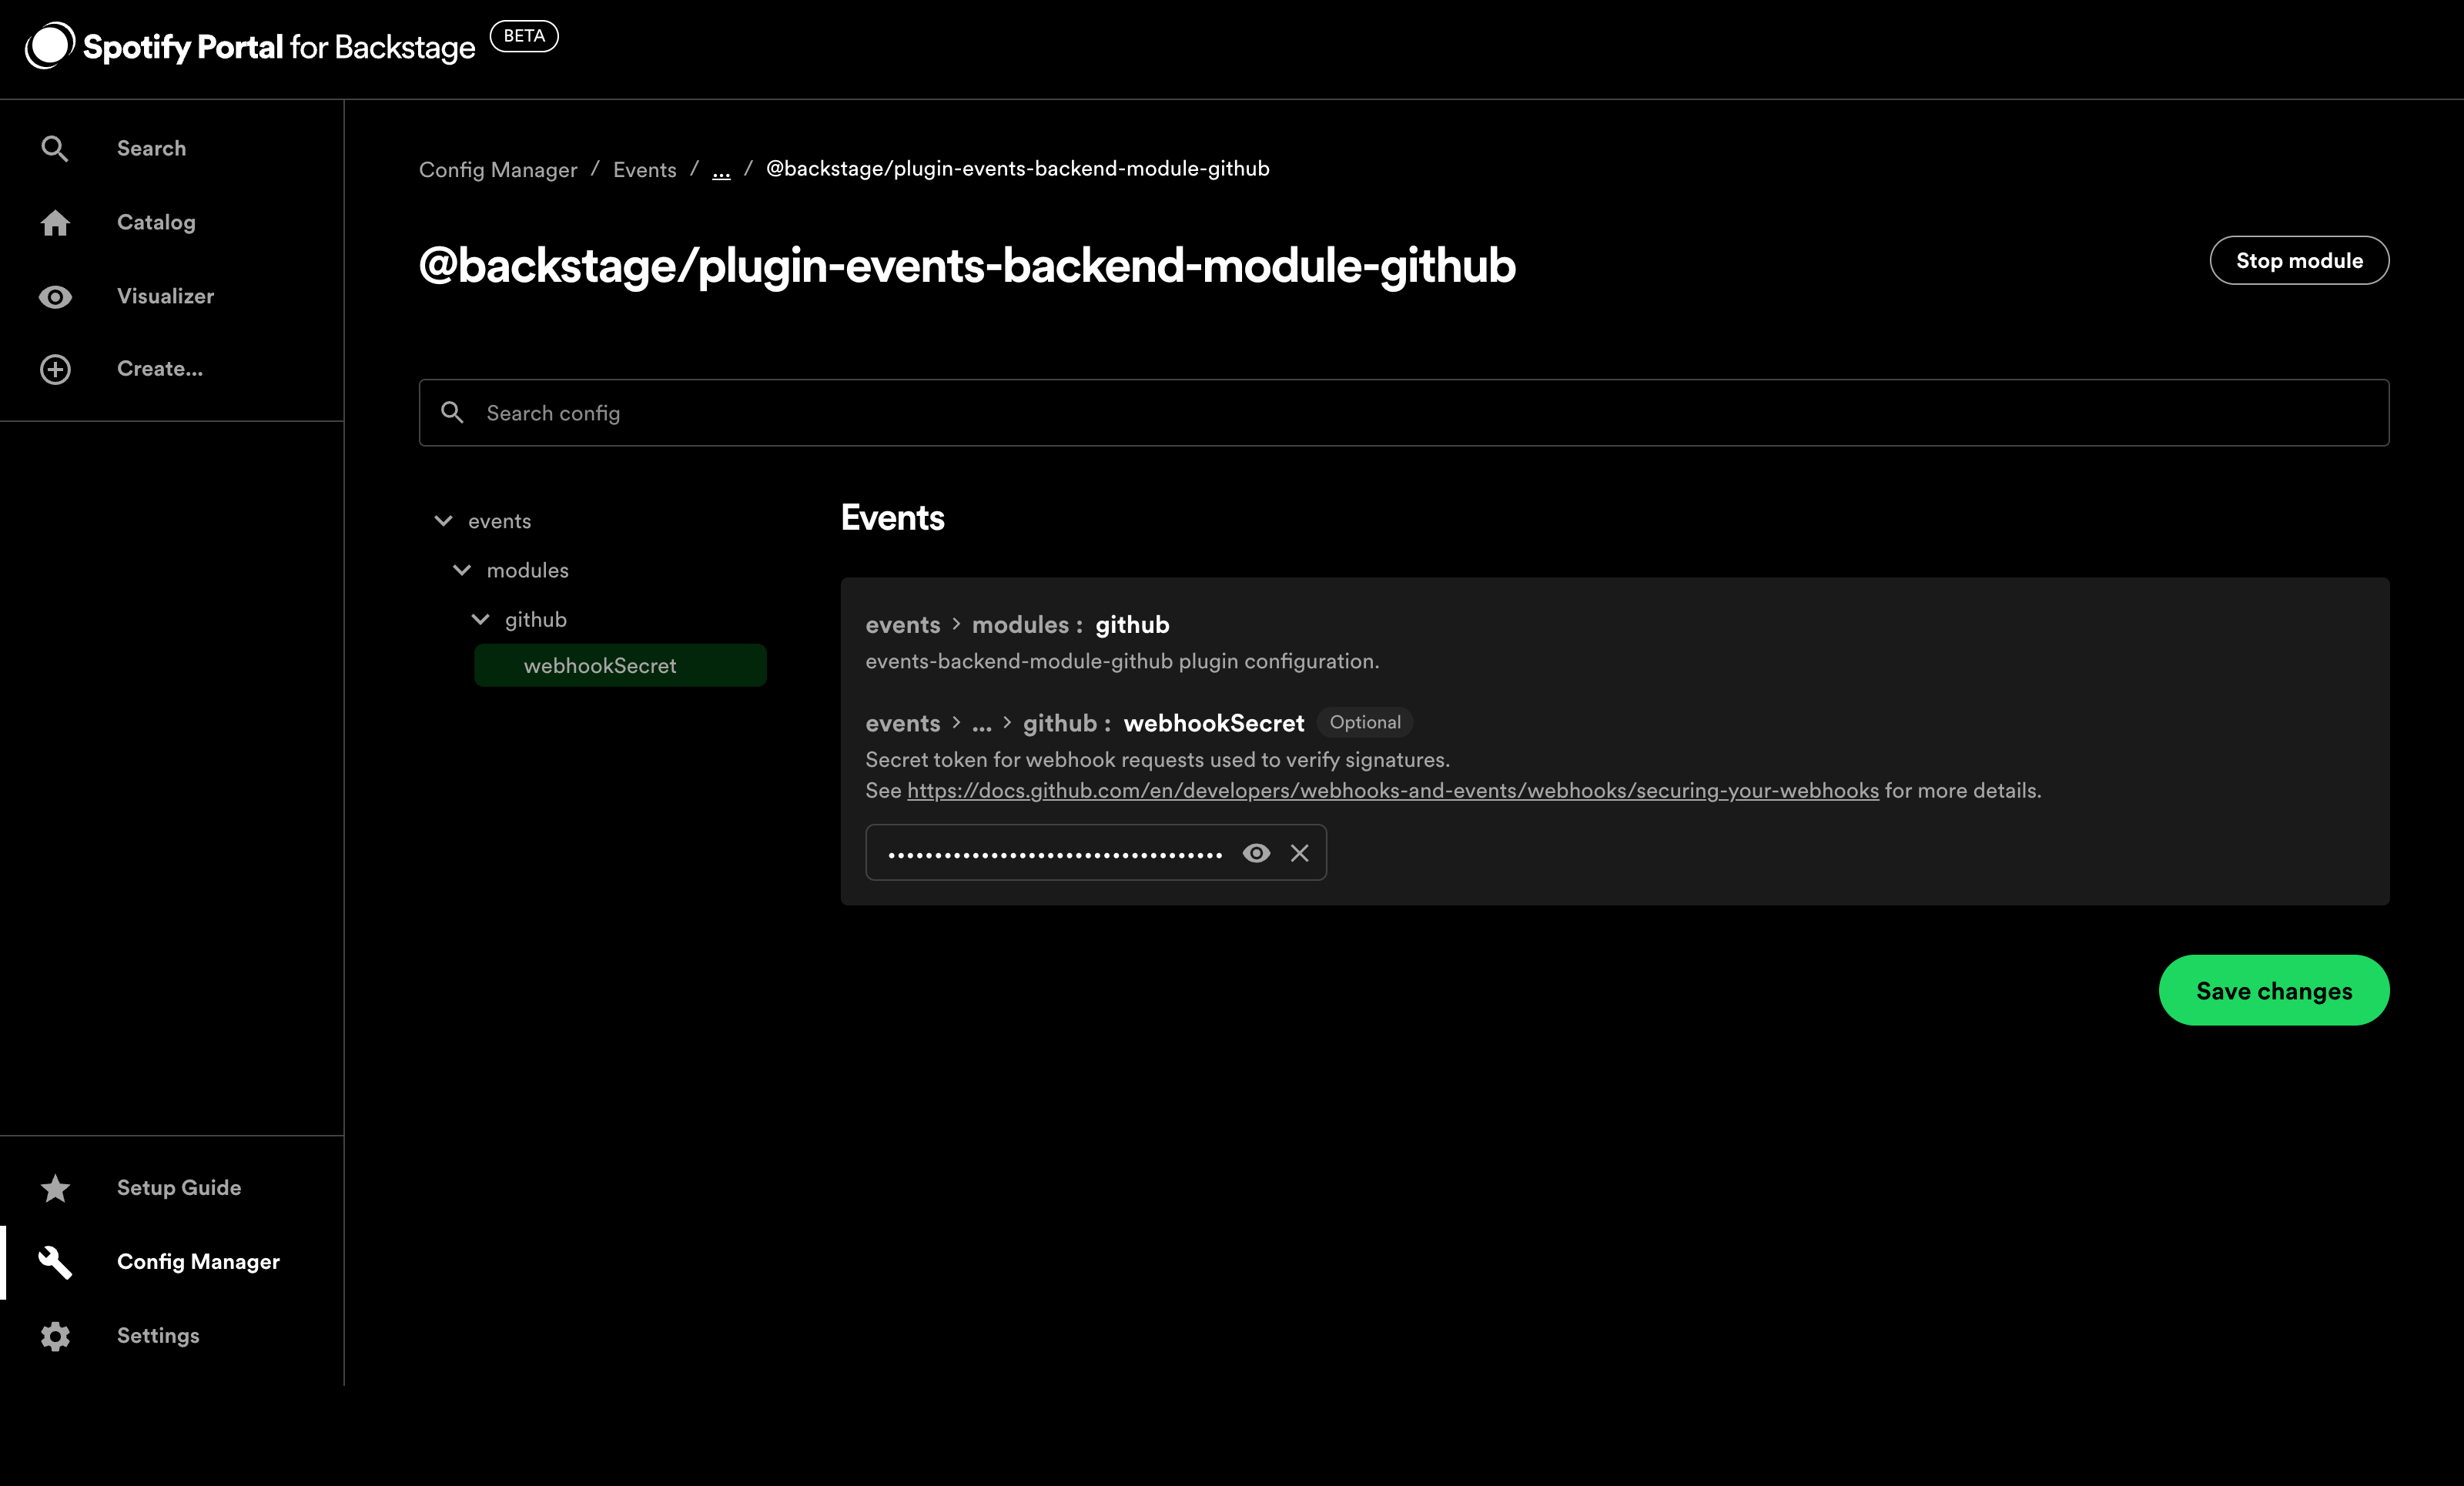
Task: Open Config Manager sidebar label
Action: 198,1261
